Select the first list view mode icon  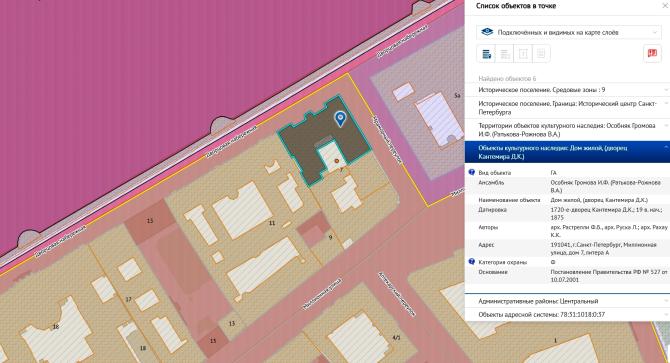pos(486,54)
